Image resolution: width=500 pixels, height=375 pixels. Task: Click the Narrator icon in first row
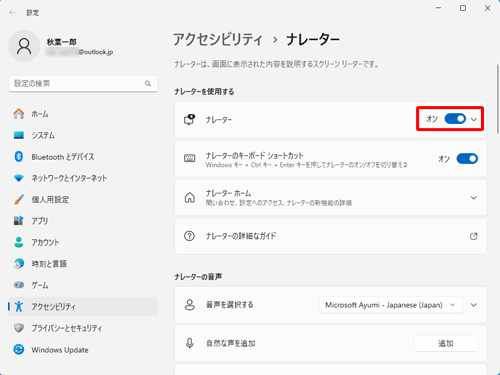pos(190,119)
